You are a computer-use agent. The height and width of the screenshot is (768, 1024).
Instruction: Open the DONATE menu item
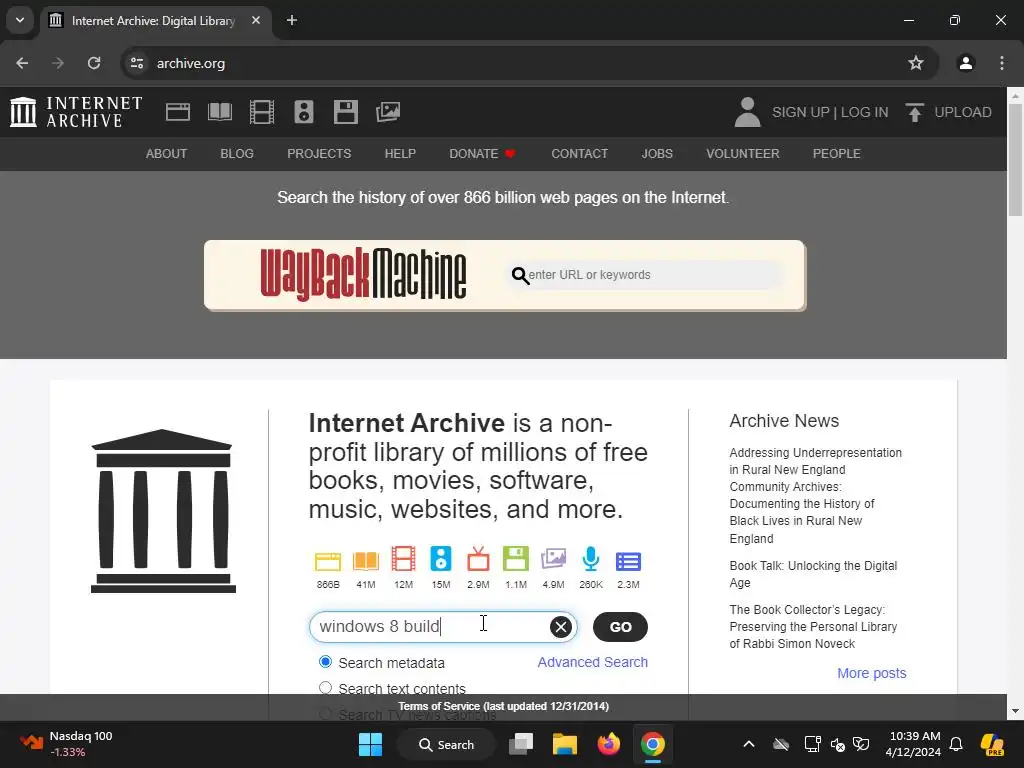pyautogui.click(x=482, y=153)
